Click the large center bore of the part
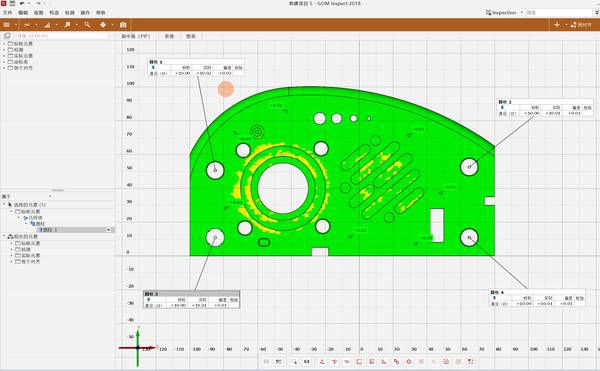This screenshot has width=600, height=371. tap(283, 188)
